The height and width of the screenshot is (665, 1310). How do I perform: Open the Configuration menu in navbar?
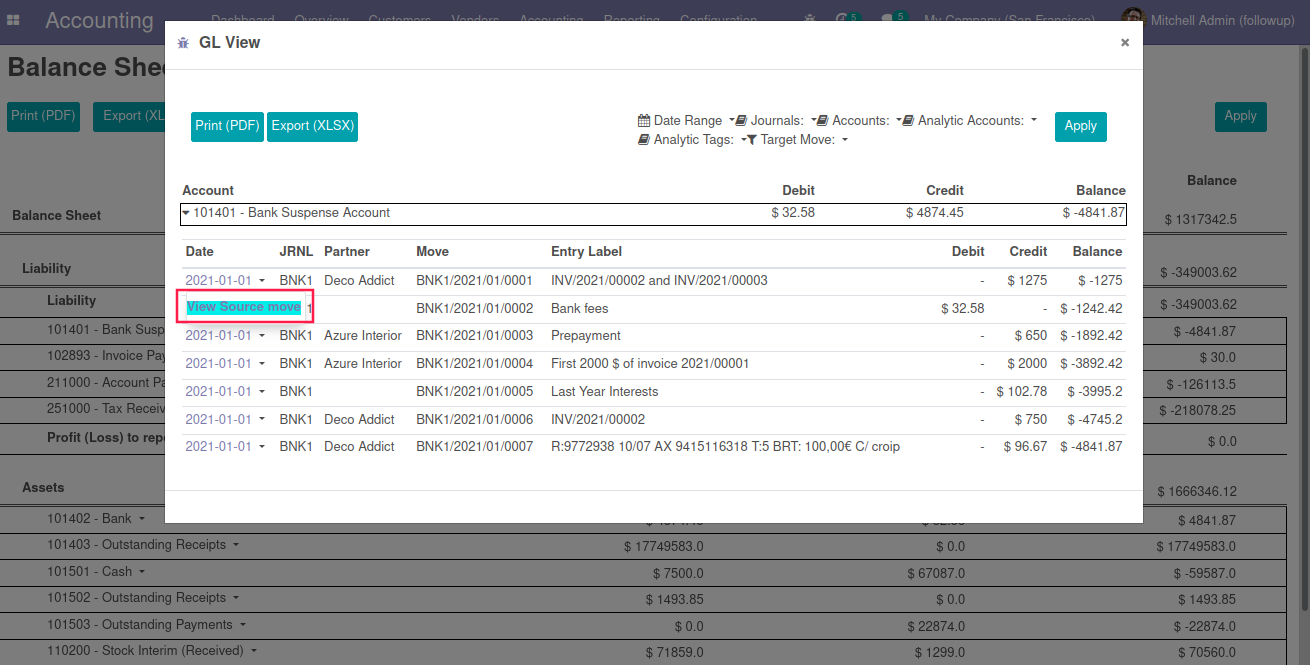coord(718,20)
